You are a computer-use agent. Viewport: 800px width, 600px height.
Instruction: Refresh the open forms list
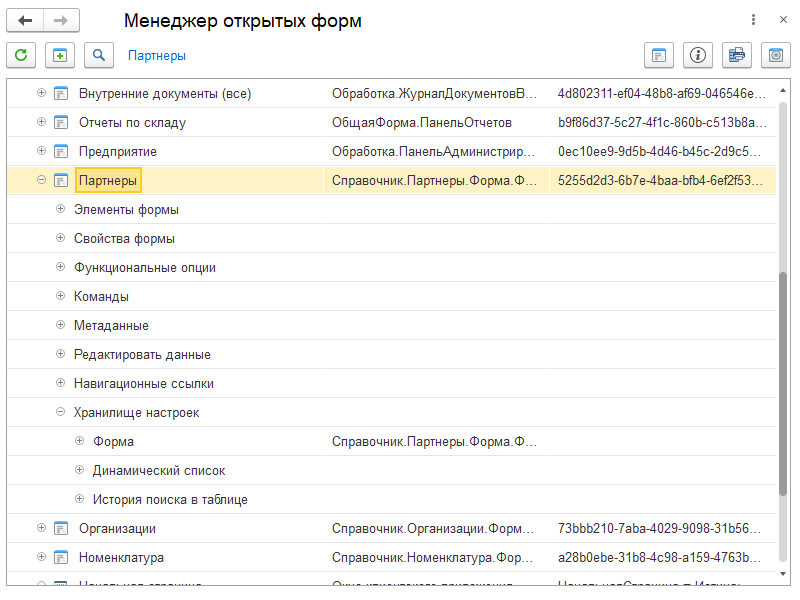(x=21, y=55)
